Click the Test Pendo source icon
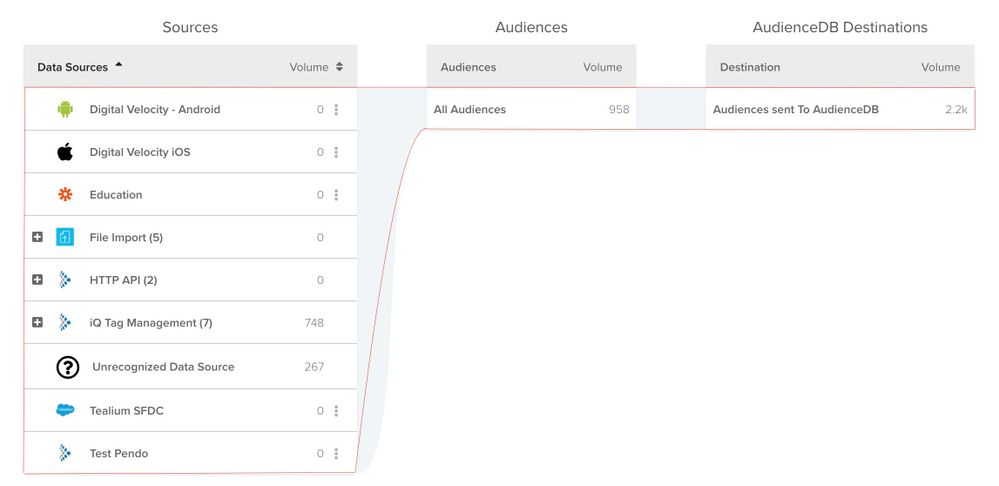The image size is (999, 486). pyautogui.click(x=66, y=454)
